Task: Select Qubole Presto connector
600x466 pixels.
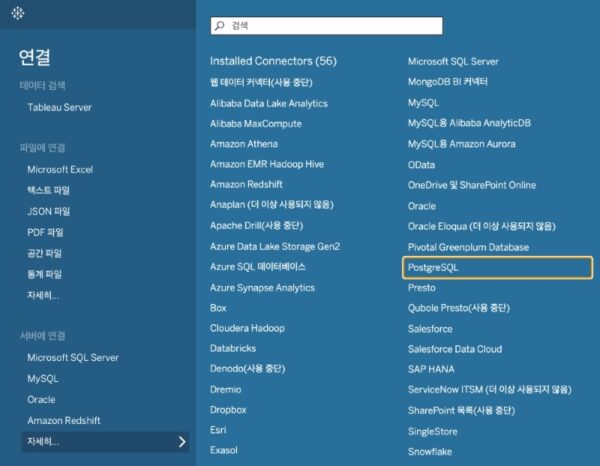Action: [459, 308]
